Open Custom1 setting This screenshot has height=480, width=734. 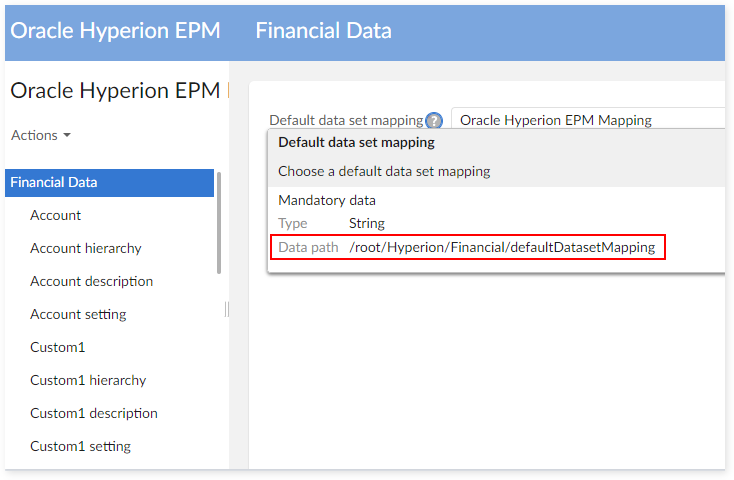80,446
